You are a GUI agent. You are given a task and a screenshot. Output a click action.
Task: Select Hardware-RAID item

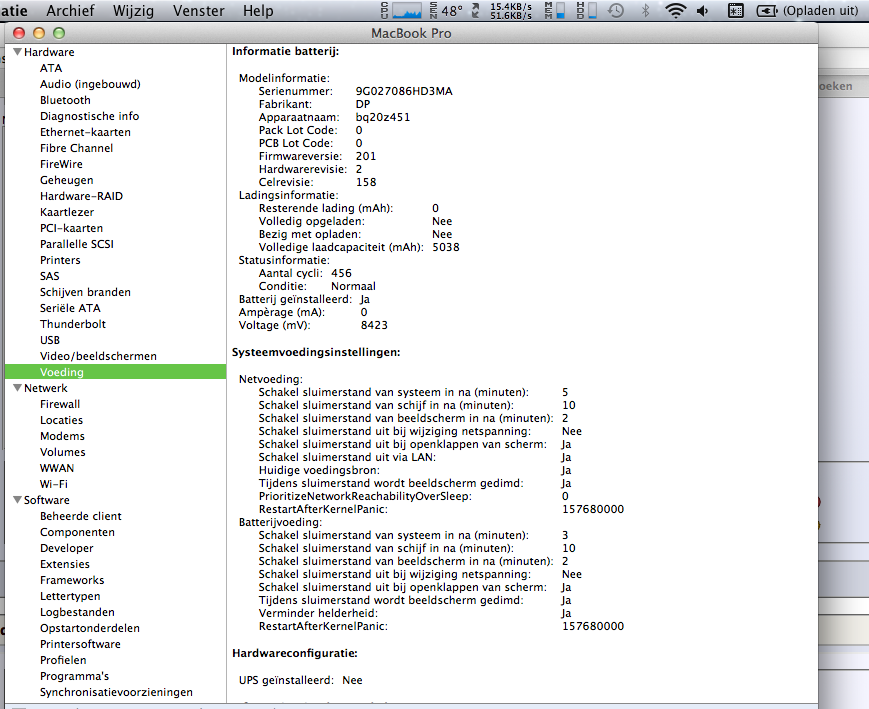click(81, 196)
